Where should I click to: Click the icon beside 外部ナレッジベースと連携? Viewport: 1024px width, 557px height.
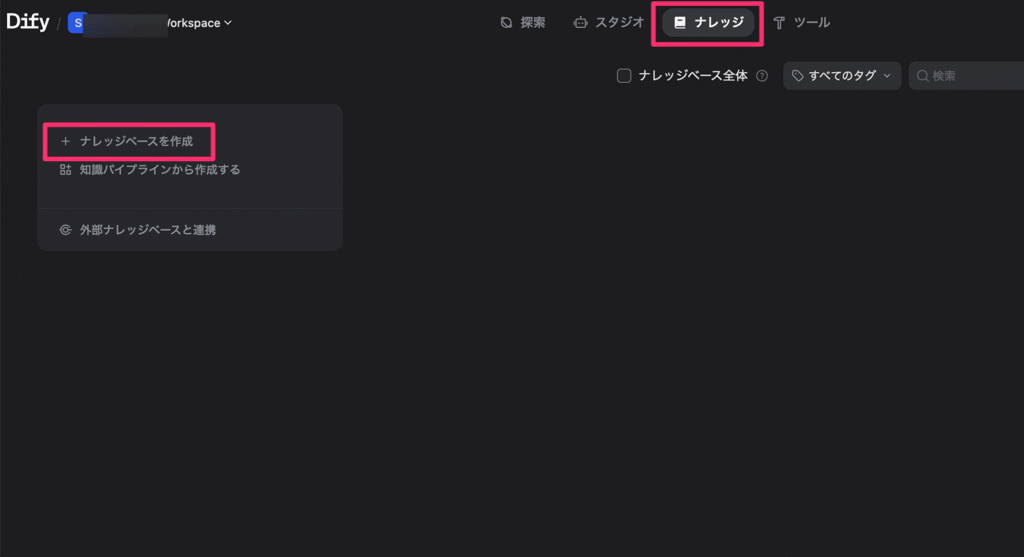pos(66,230)
